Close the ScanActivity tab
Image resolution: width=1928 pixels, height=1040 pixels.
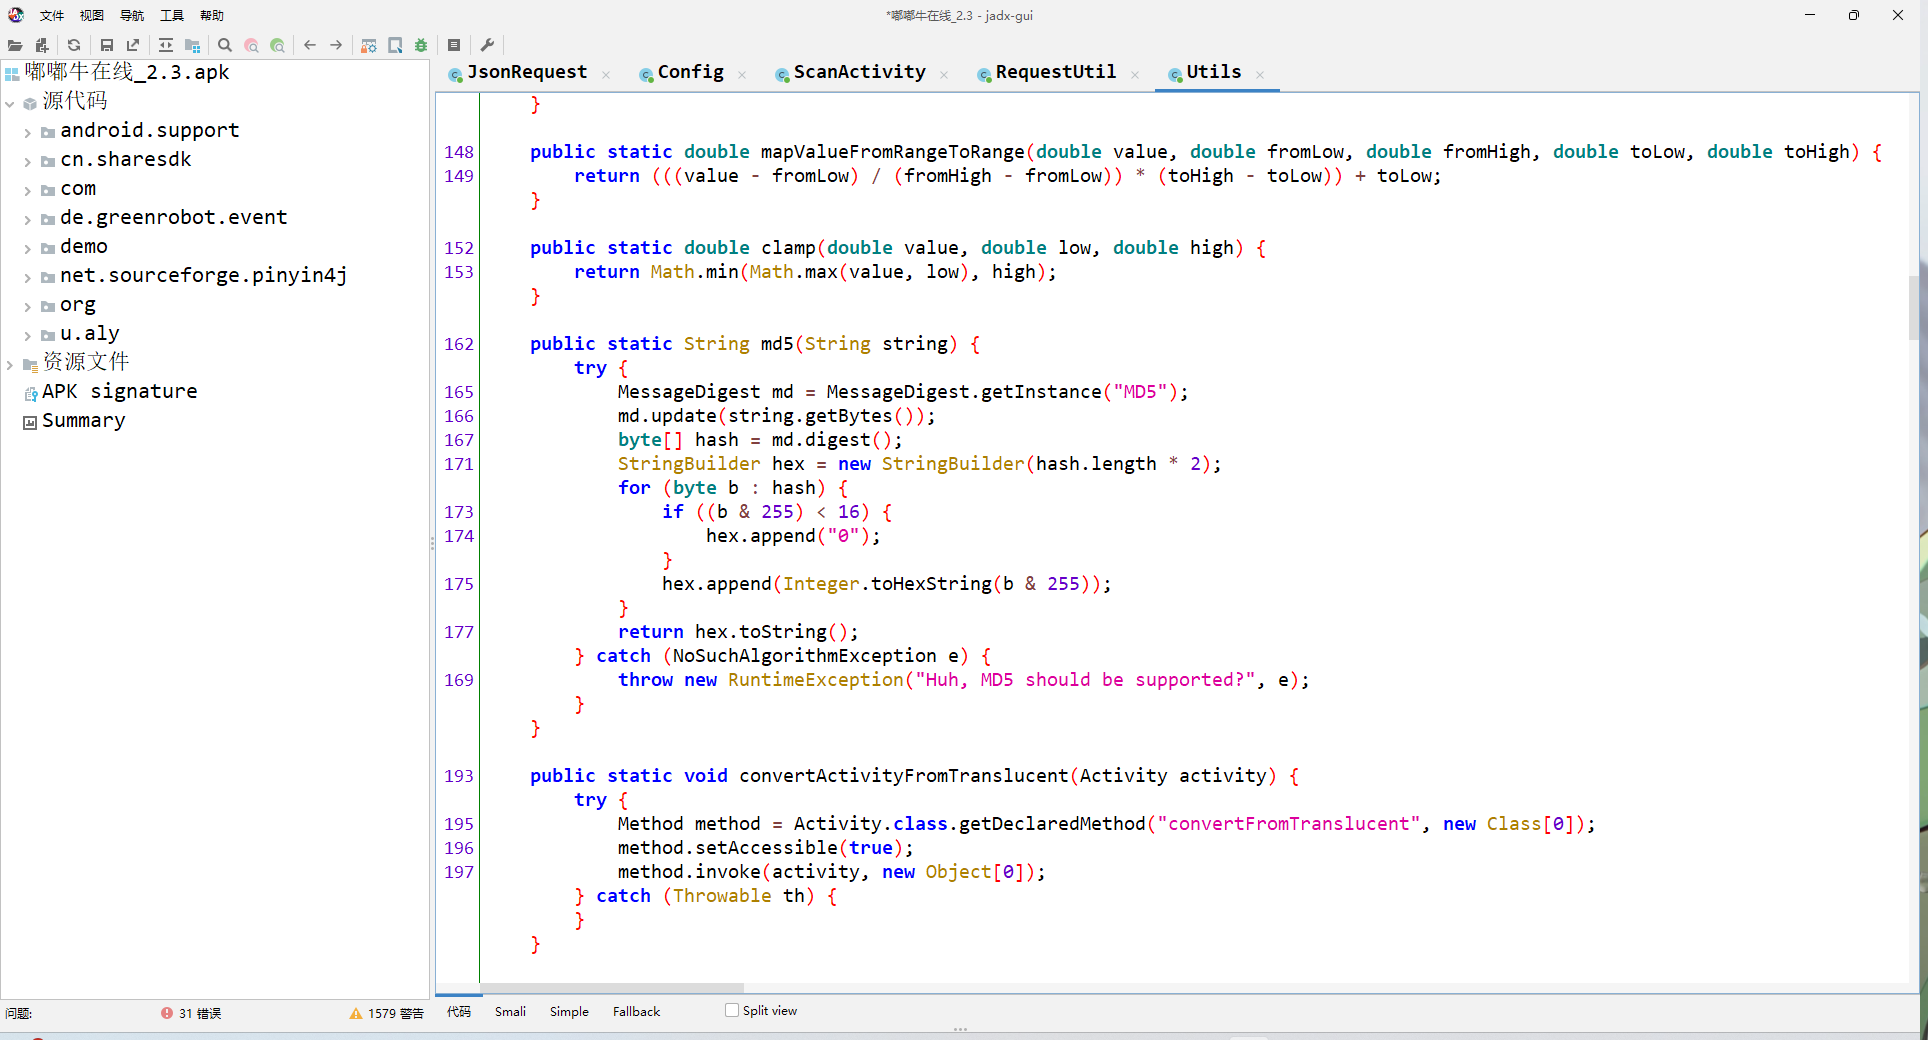click(944, 75)
